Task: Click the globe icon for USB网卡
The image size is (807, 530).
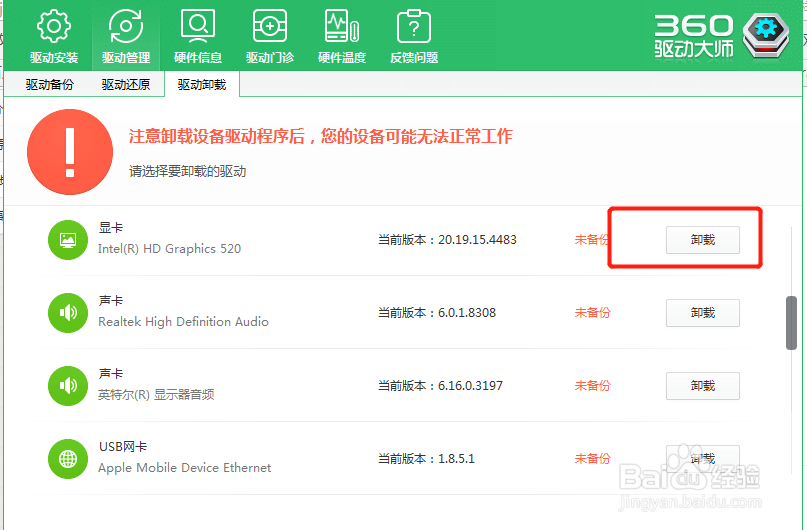Action: click(x=68, y=459)
